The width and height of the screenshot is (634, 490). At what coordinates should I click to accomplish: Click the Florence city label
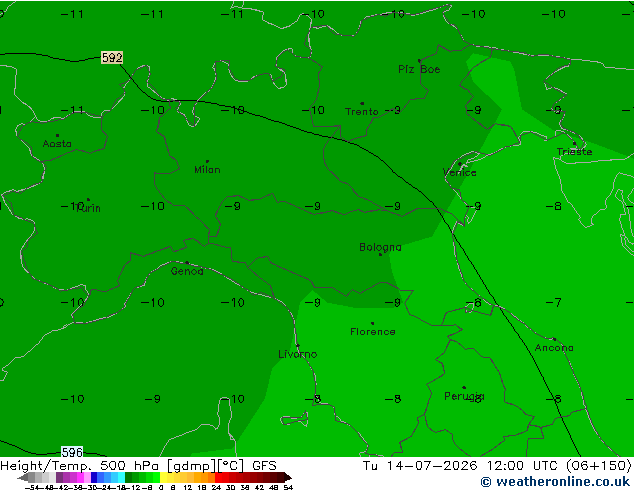pos(372,332)
